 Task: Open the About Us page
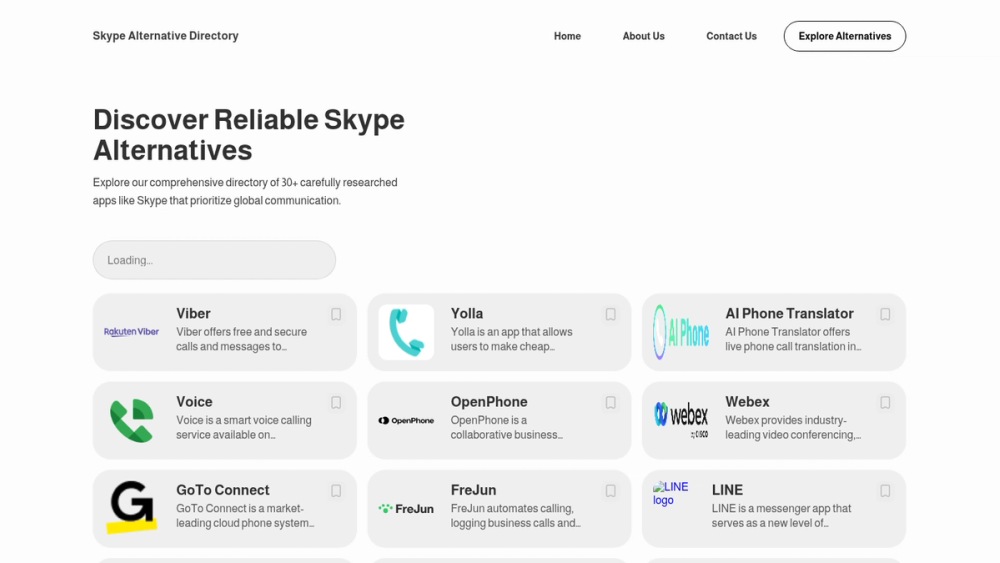pyautogui.click(x=643, y=36)
